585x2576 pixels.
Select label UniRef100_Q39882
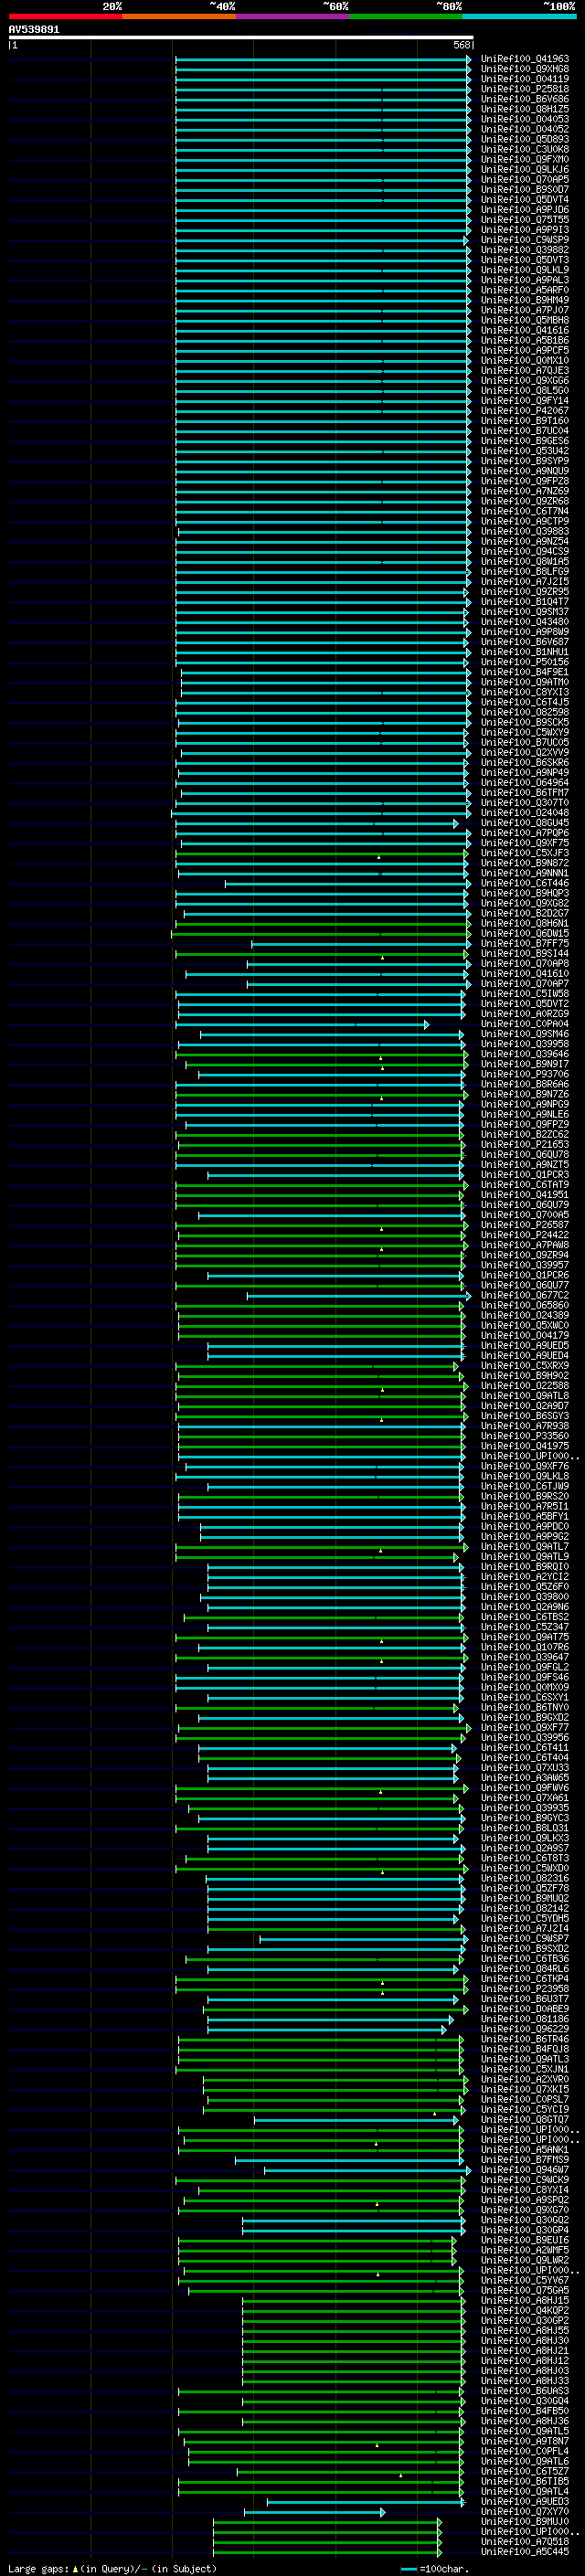click(x=525, y=250)
